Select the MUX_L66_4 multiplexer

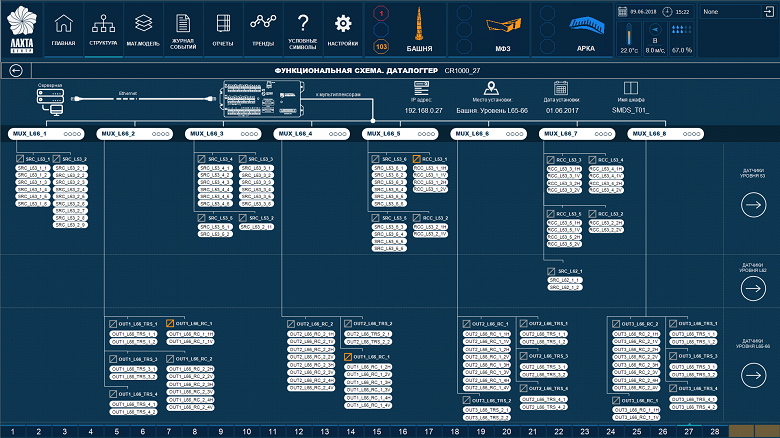[311, 134]
